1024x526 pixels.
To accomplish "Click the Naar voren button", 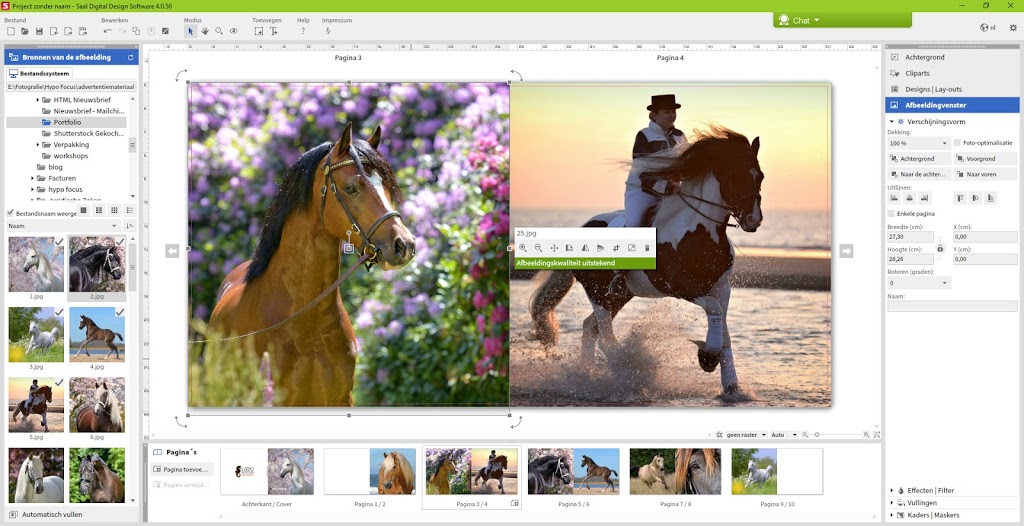I will (986, 174).
